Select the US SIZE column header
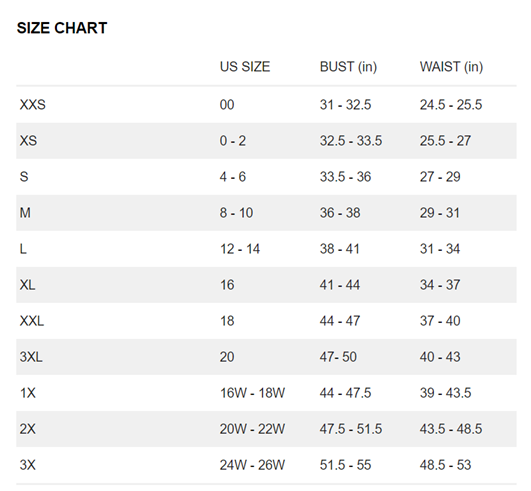This screenshot has width=531, height=491. pos(245,67)
